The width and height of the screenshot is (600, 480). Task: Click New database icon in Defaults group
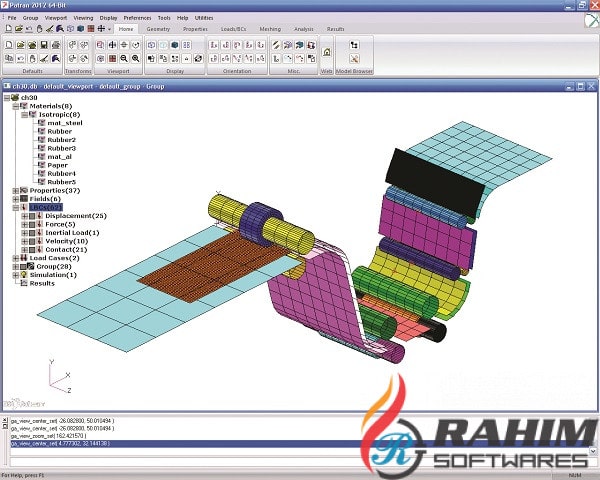(x=9, y=45)
